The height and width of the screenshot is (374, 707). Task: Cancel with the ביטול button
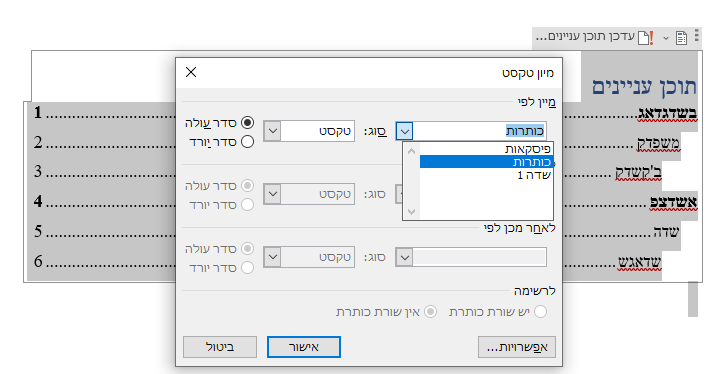(220, 347)
